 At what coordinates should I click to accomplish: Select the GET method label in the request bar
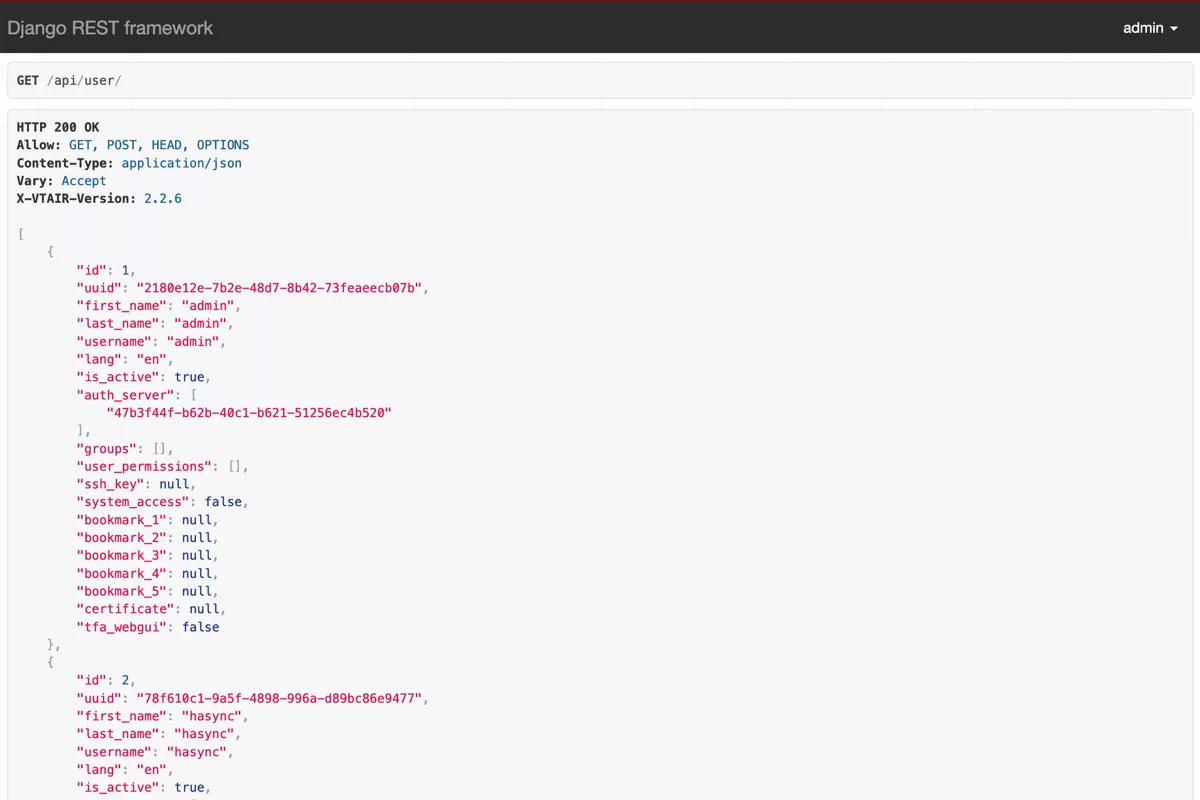click(27, 80)
